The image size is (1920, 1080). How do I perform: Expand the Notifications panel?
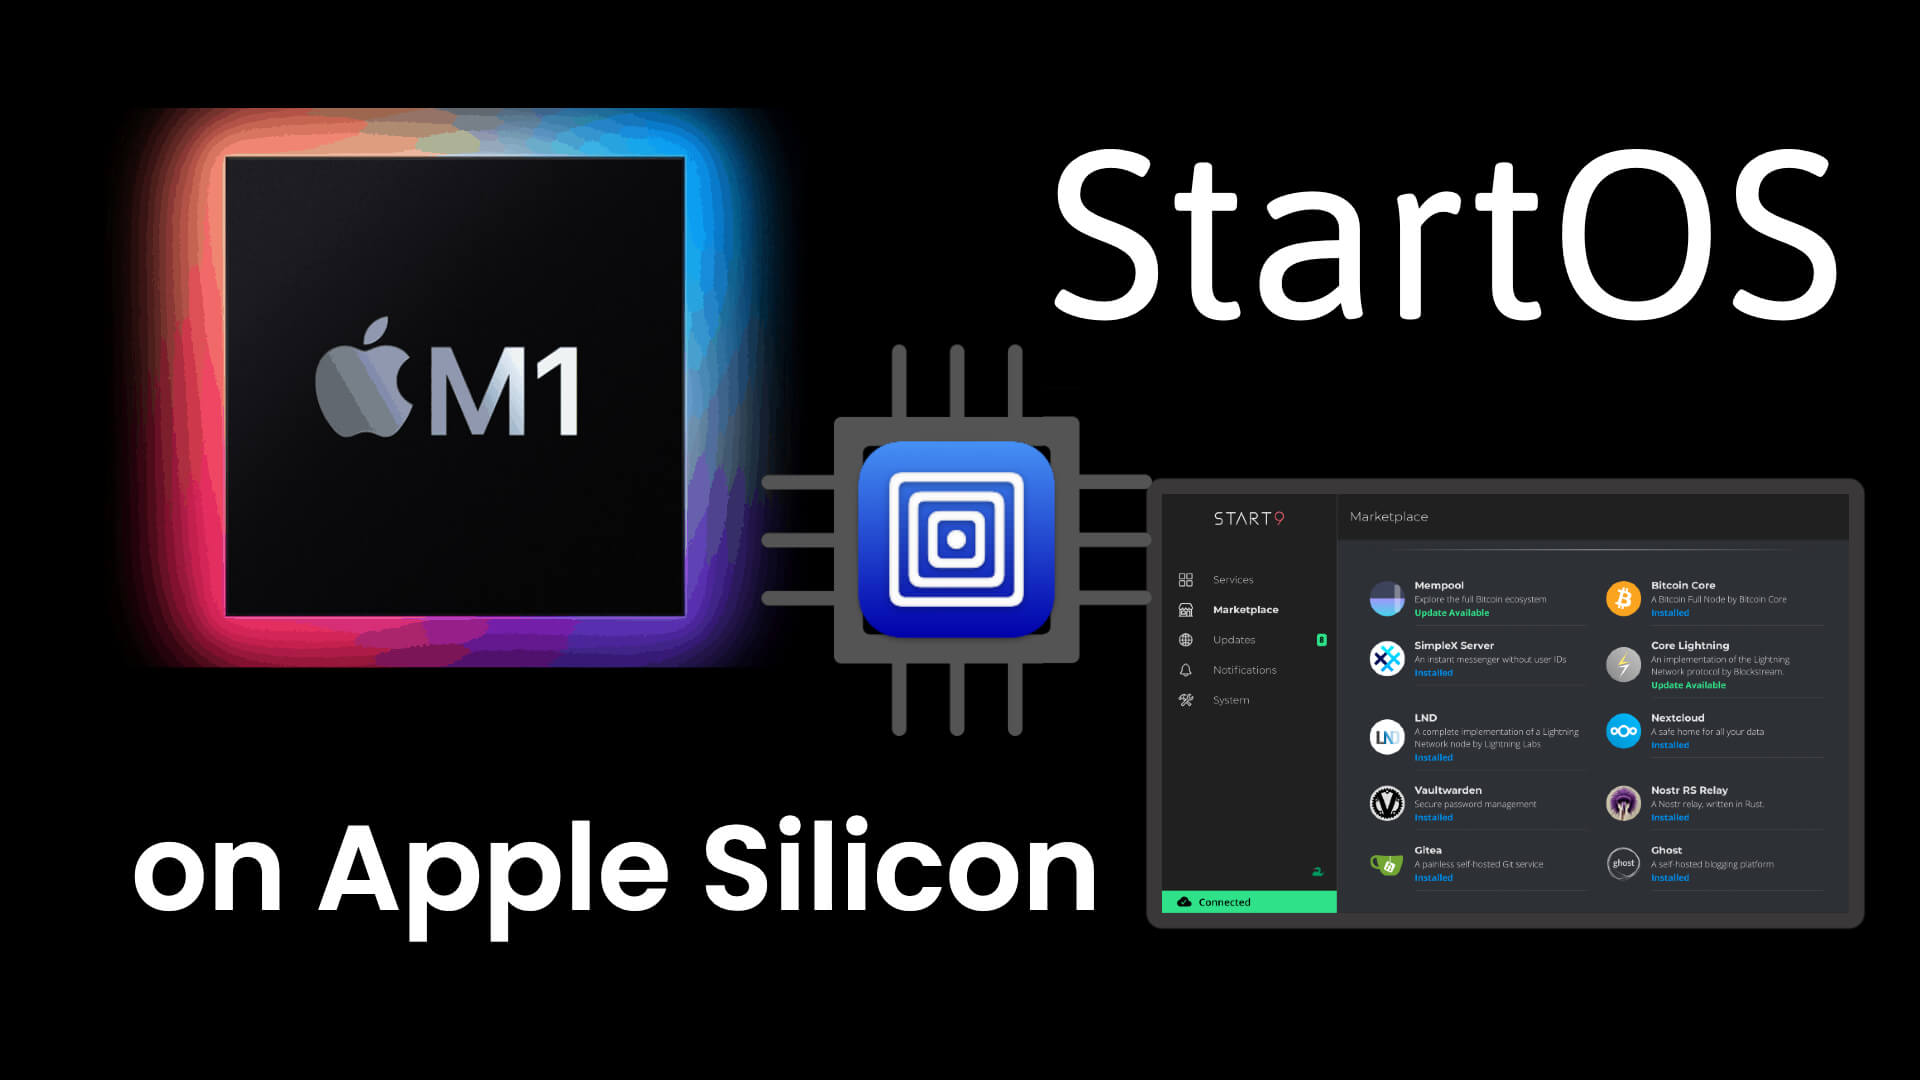[1244, 669]
